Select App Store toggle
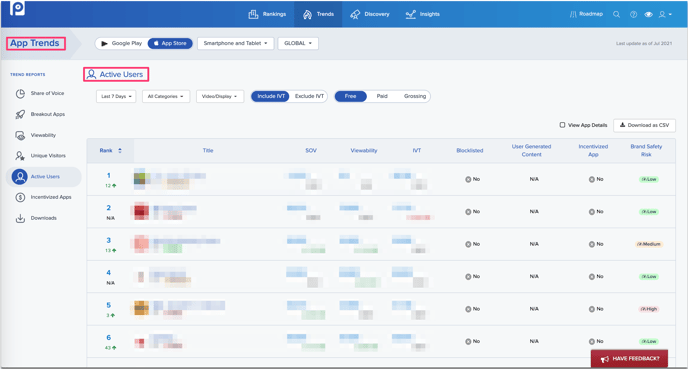 [170, 43]
